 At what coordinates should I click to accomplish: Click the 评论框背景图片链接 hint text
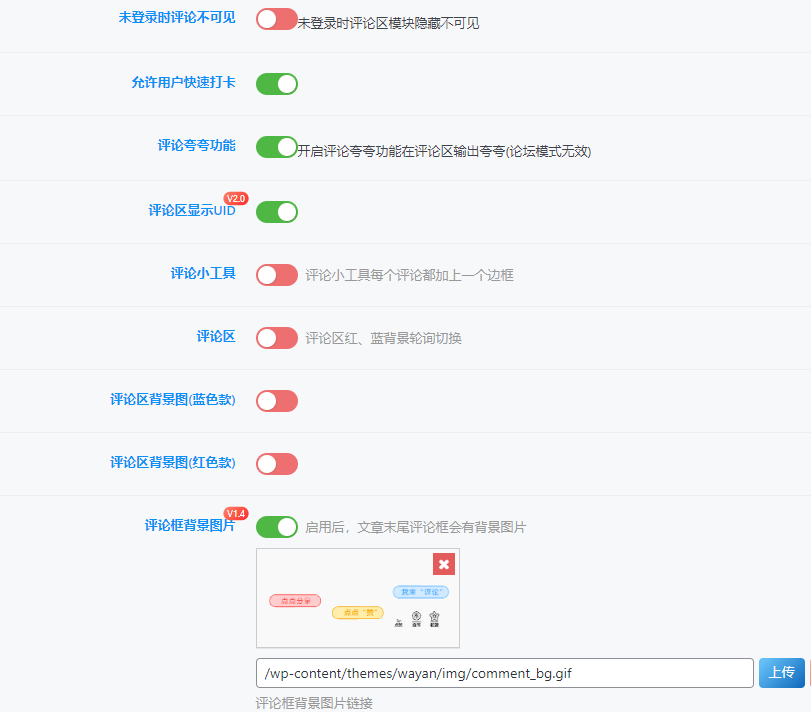(x=314, y=703)
